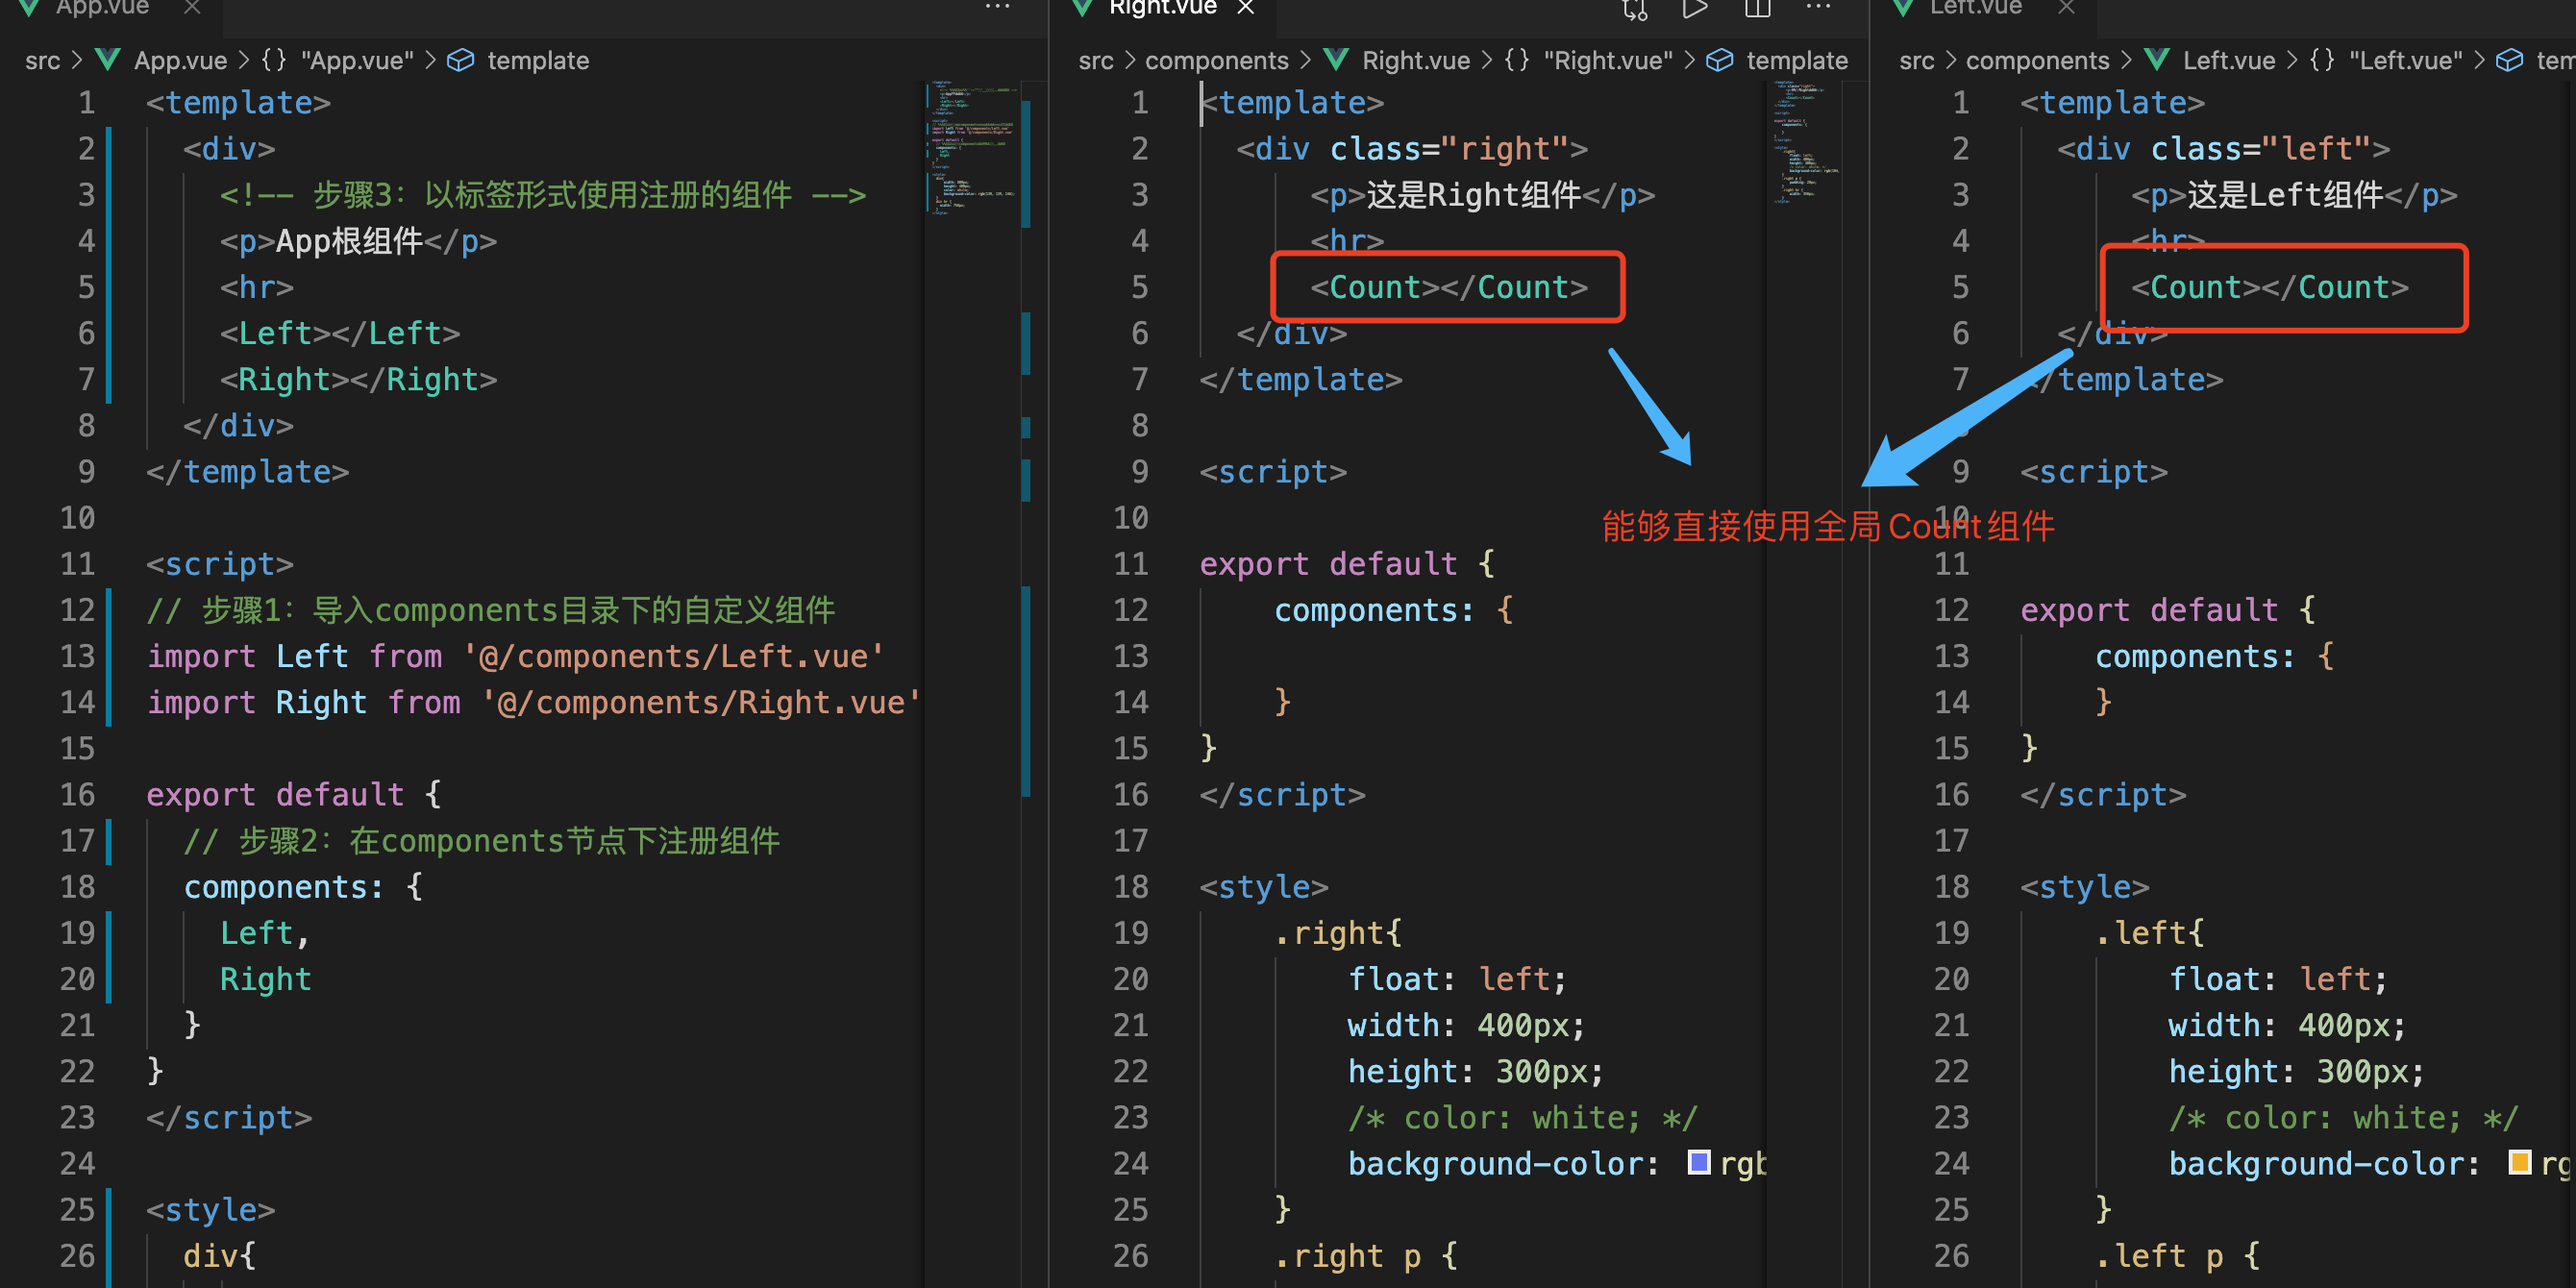Screen dimensions: 2576x1288
Task: Click "export default {" in App.vue
Action: point(294,795)
